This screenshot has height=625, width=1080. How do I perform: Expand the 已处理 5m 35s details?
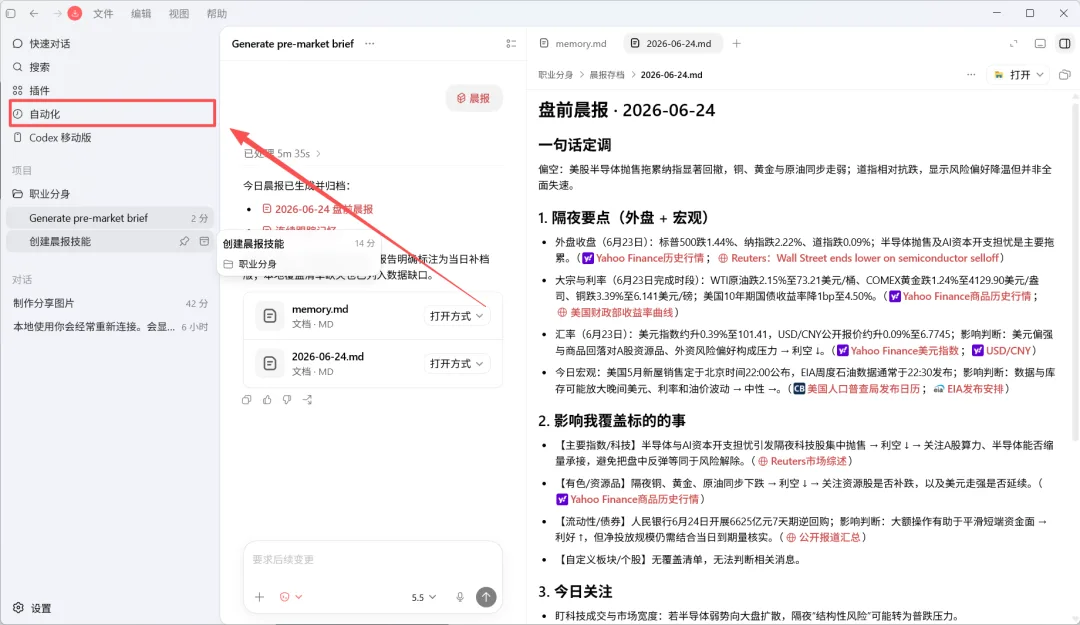(x=282, y=154)
